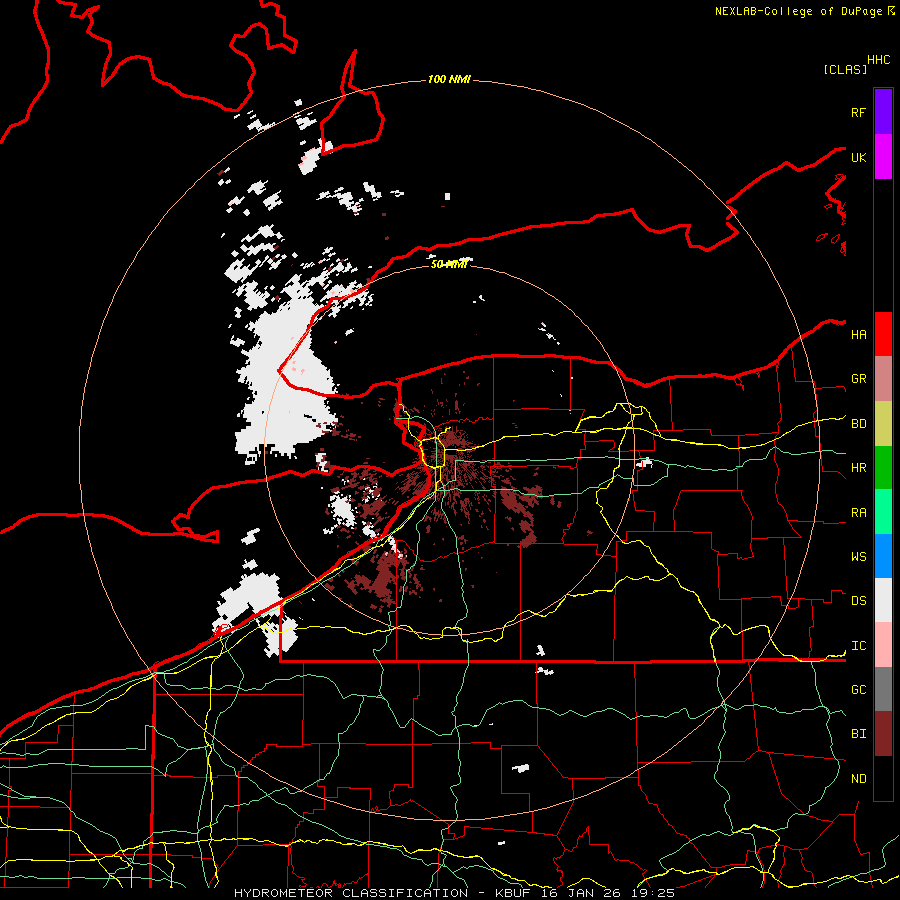The height and width of the screenshot is (900, 900).
Task: Select the BD yellow legend block
Action: [883, 424]
